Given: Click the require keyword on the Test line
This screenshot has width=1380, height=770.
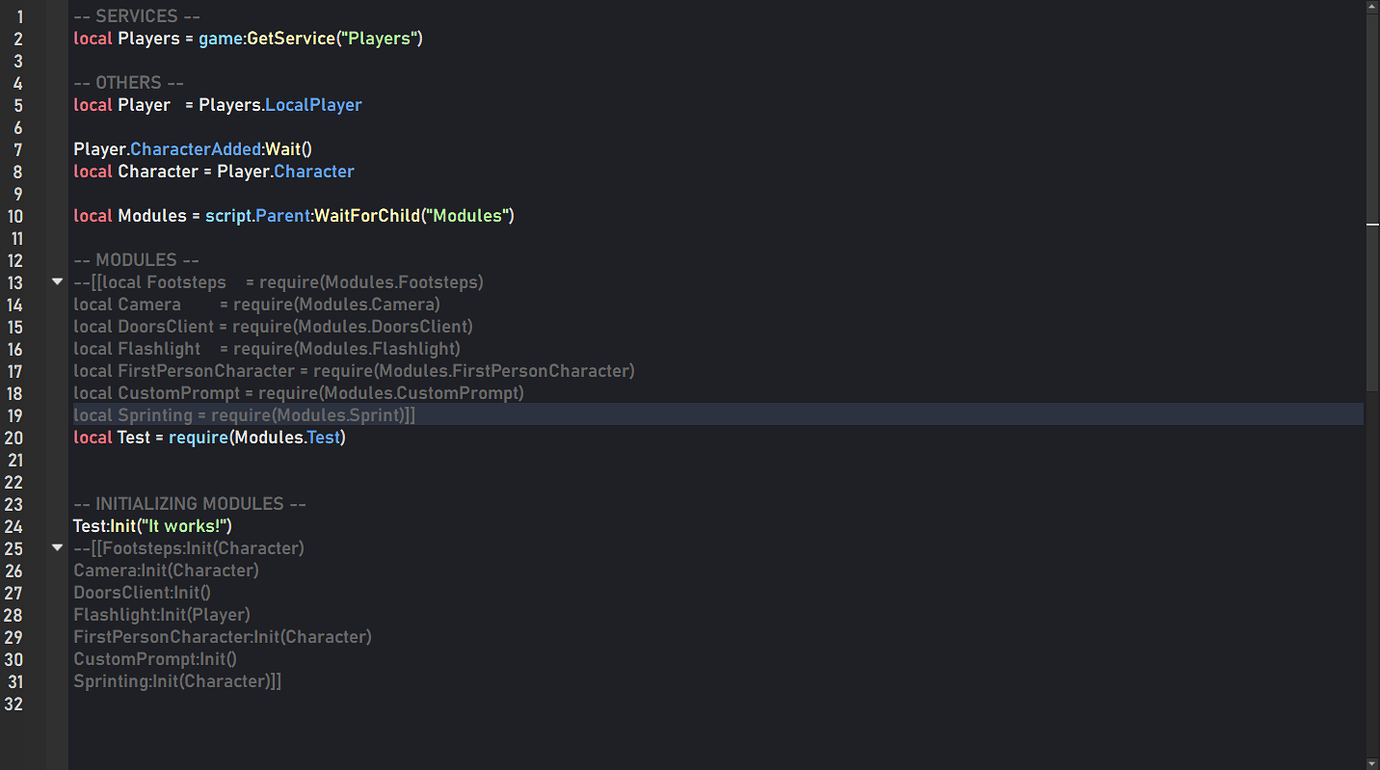Looking at the screenshot, I should (198, 438).
